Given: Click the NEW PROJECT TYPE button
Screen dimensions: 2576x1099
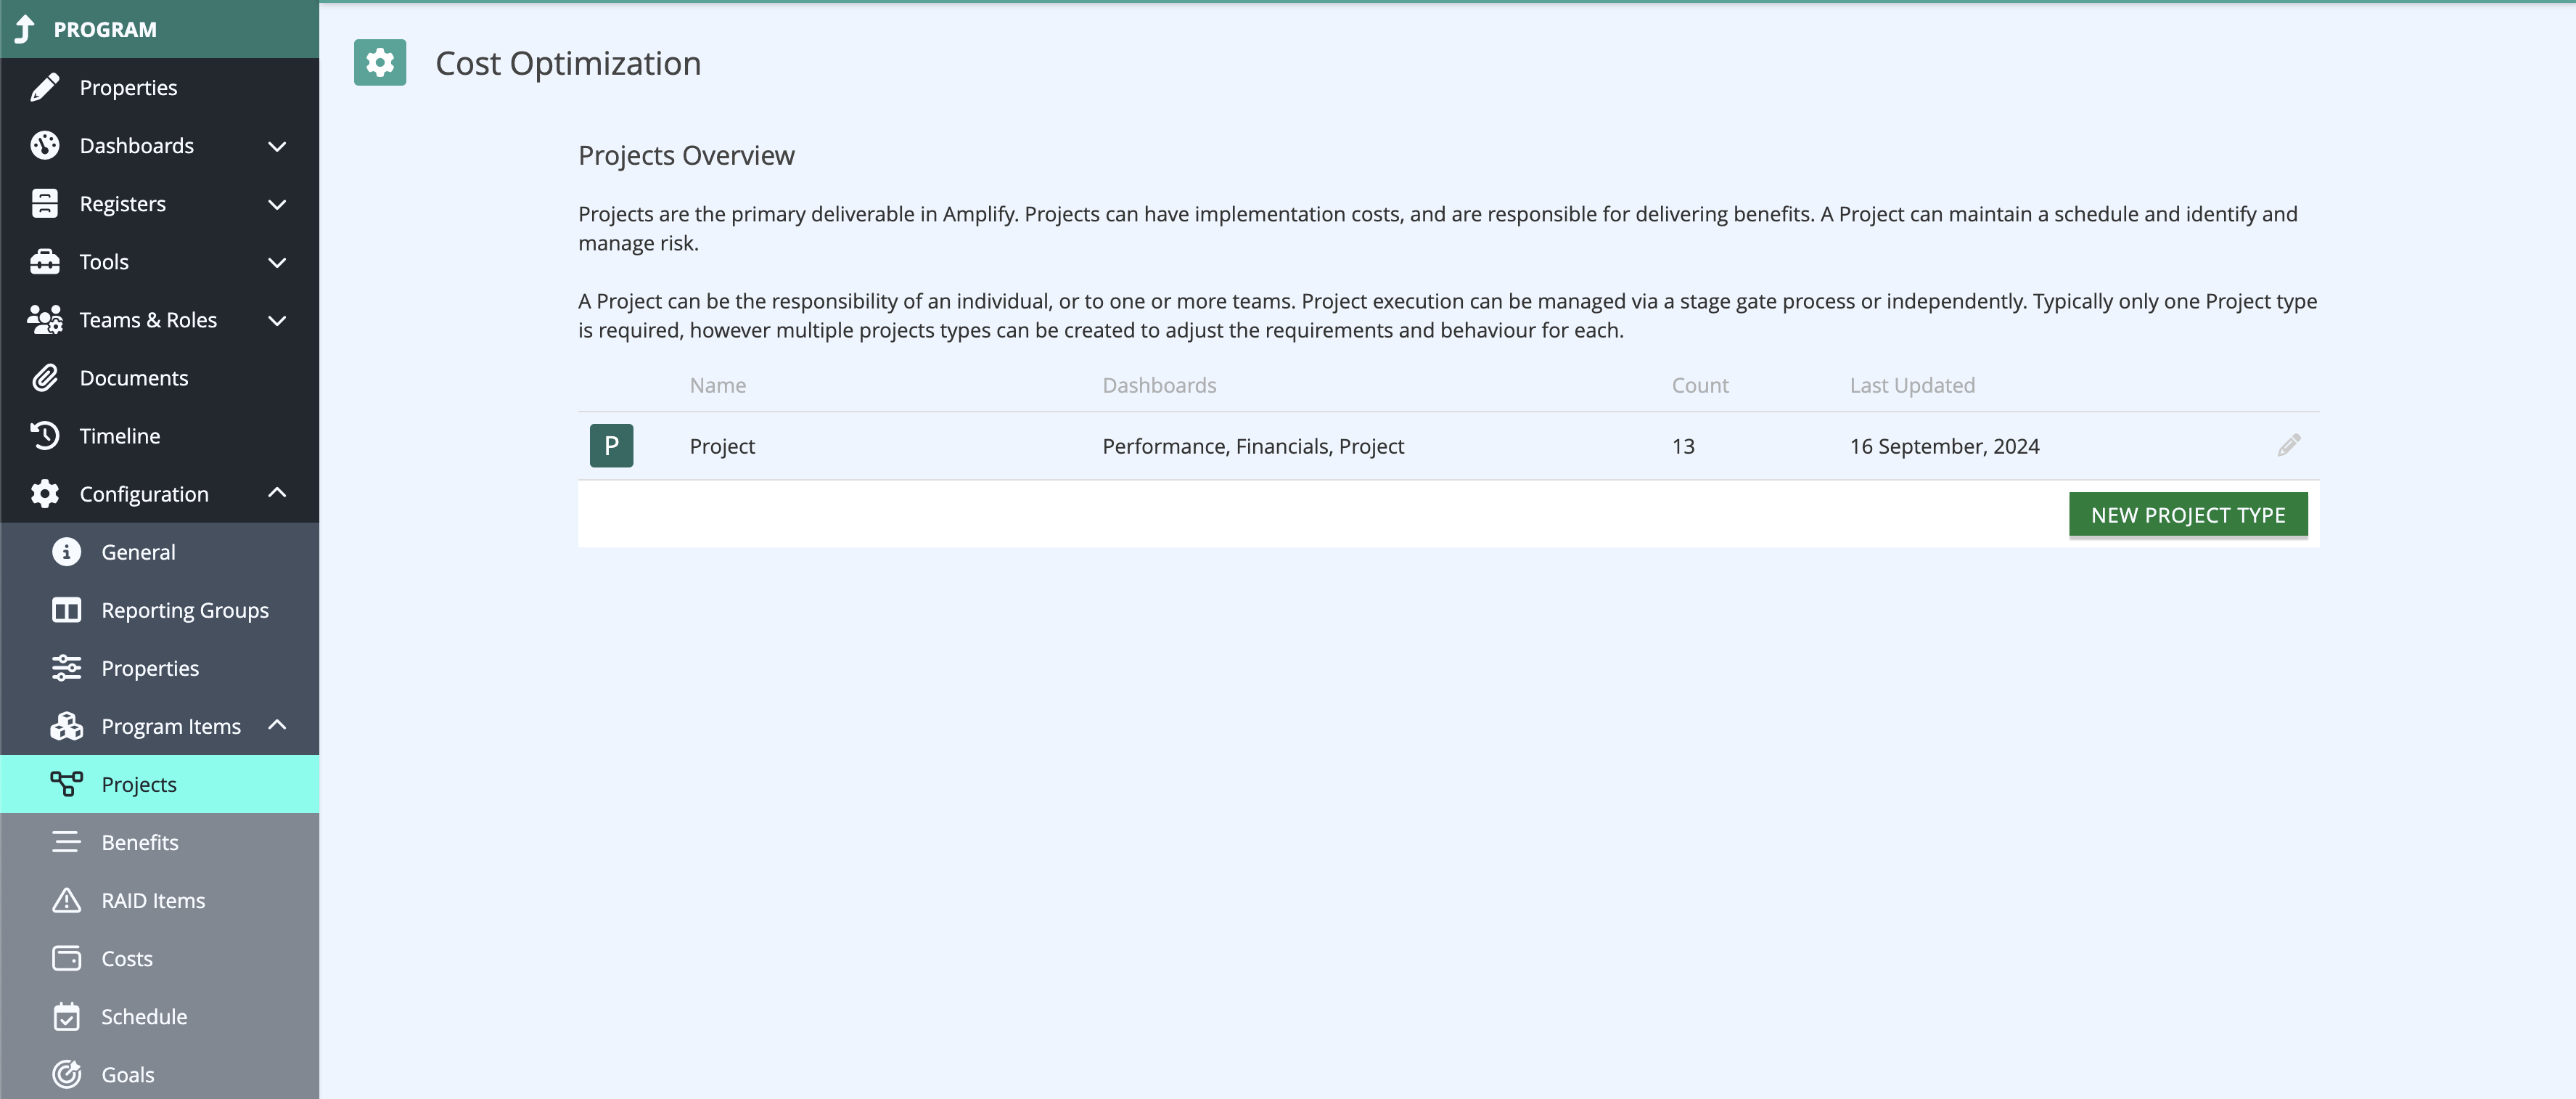Looking at the screenshot, I should [2188, 515].
